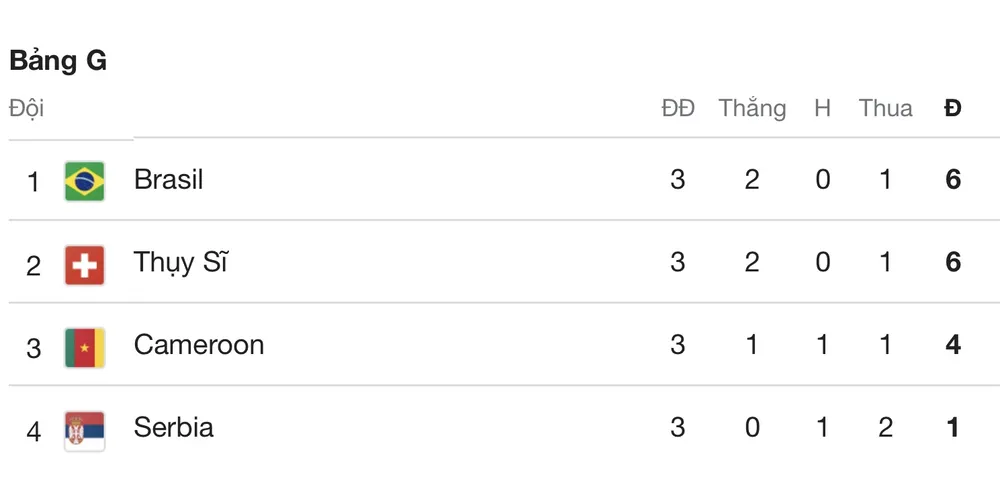Select the Cameroon team name
The width and height of the screenshot is (1000, 479).
tap(199, 345)
